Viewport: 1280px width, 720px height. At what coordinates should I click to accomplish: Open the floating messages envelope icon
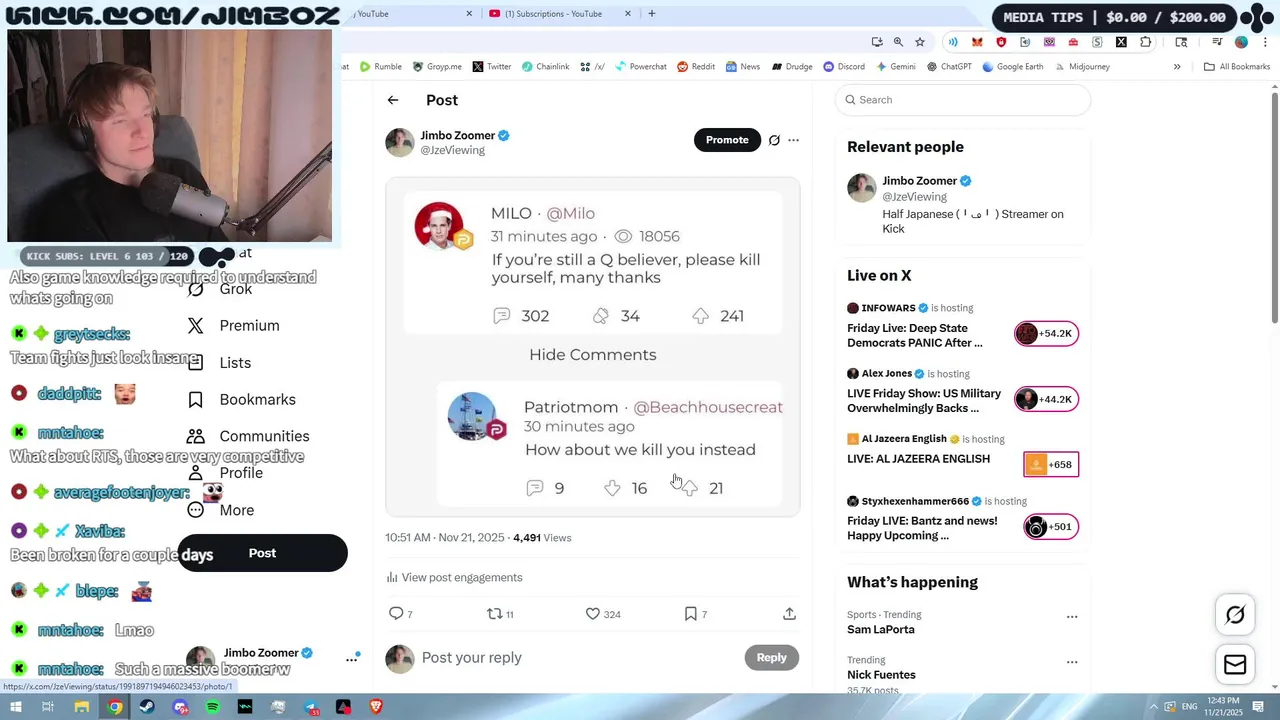click(x=1235, y=665)
